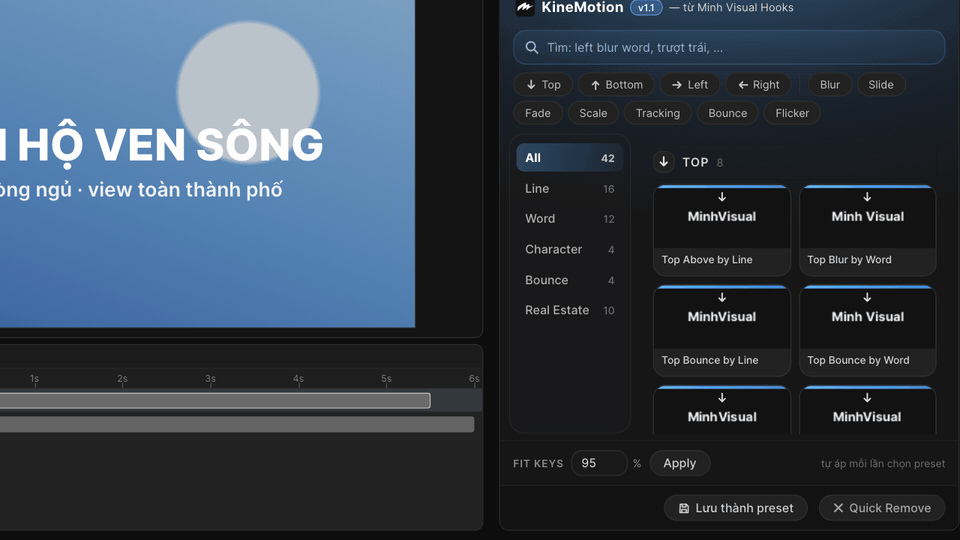Click the 2s mark on timeline ruler
960x540 pixels.
click(x=122, y=379)
